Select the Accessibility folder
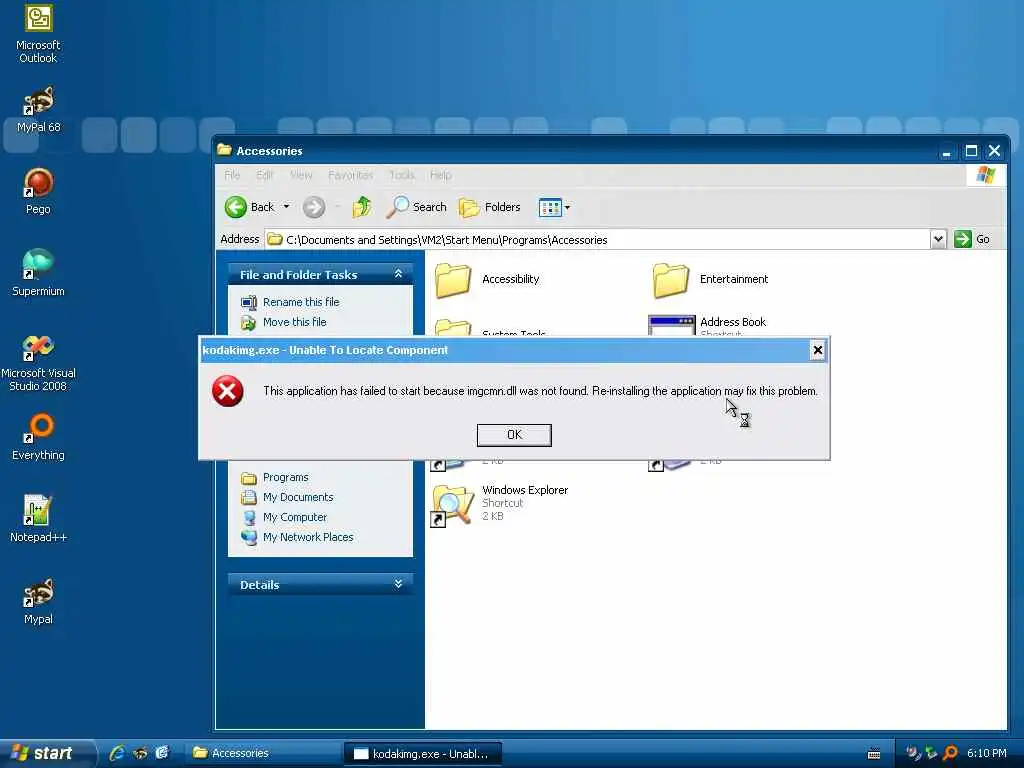Screen dimensions: 1024x768 click(x=488, y=280)
